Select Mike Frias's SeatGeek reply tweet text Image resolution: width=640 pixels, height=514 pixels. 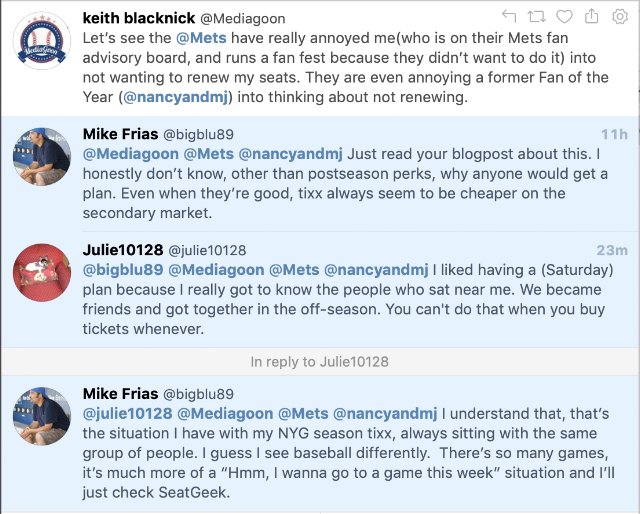350,453
